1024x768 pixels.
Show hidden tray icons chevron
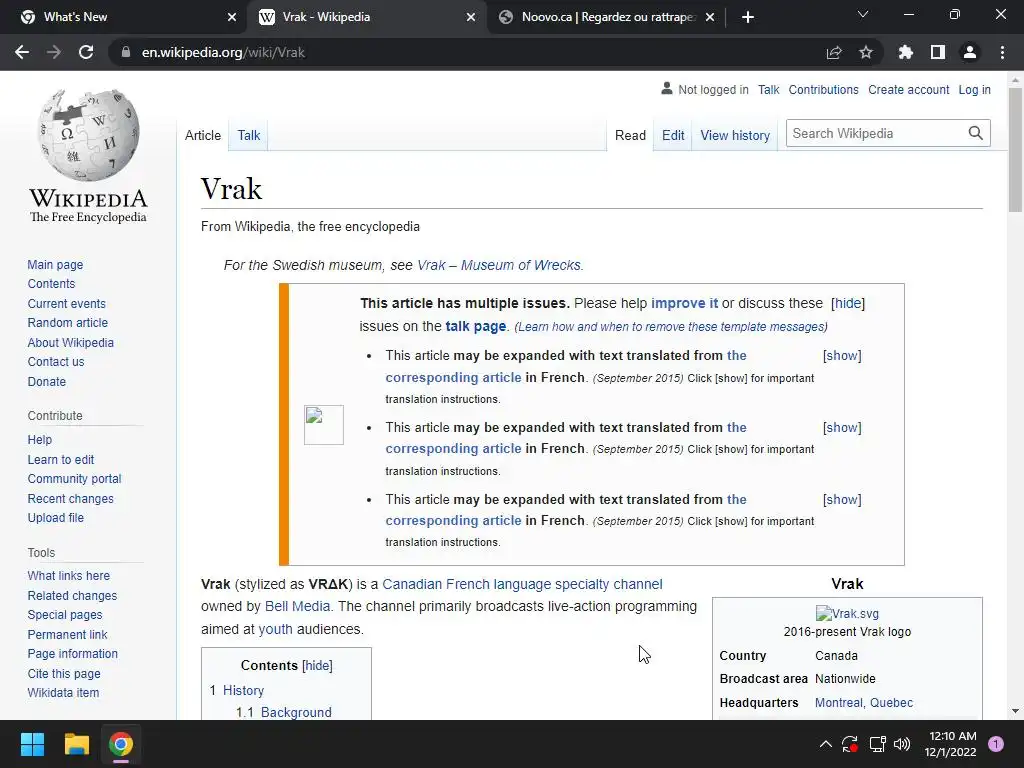[x=825, y=744]
